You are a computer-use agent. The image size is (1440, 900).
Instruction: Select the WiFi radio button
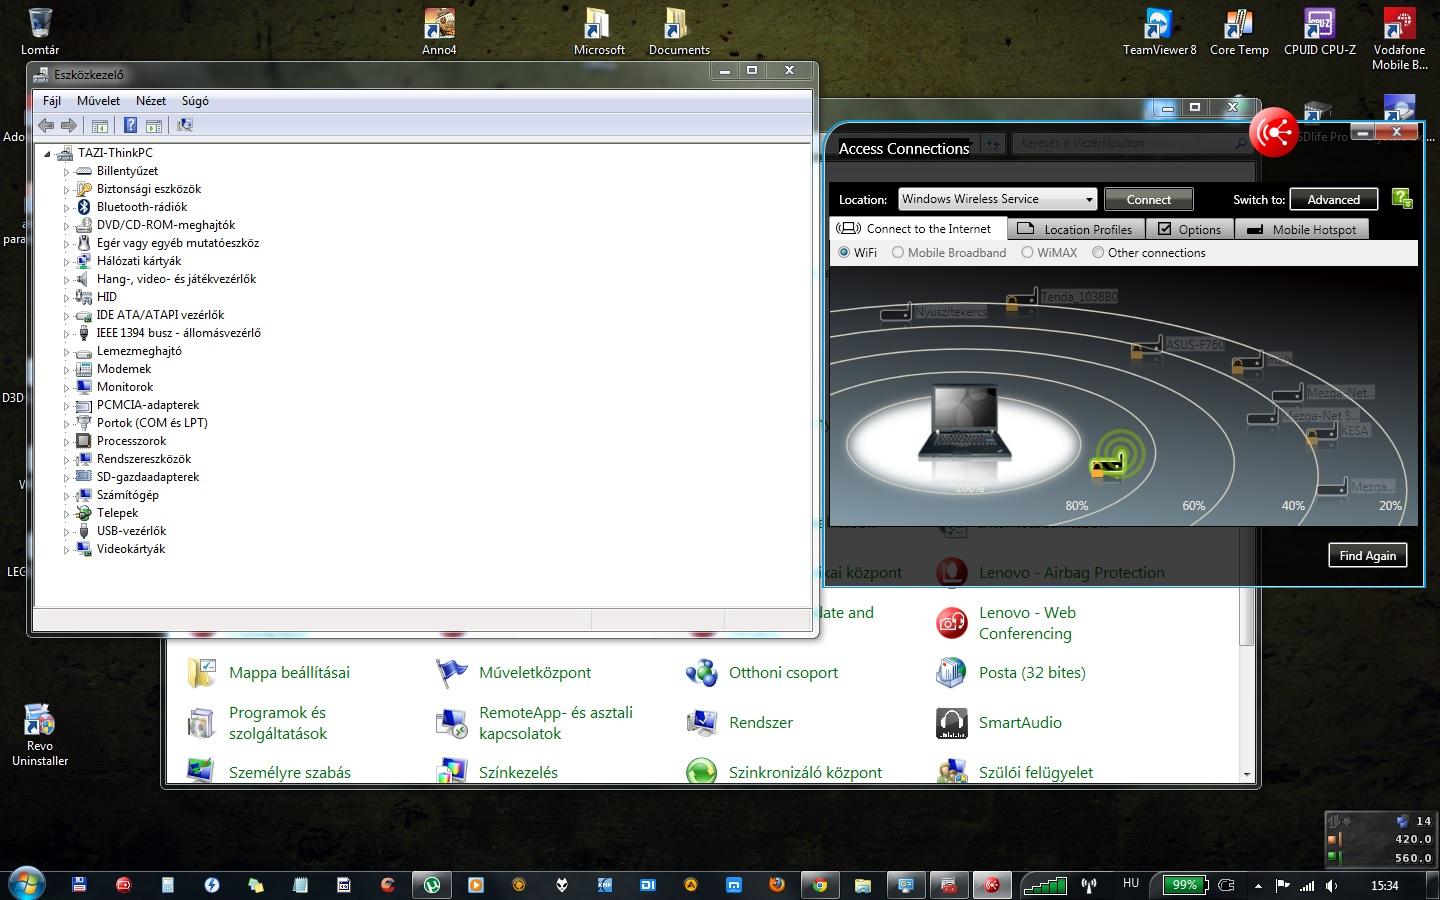coord(845,253)
